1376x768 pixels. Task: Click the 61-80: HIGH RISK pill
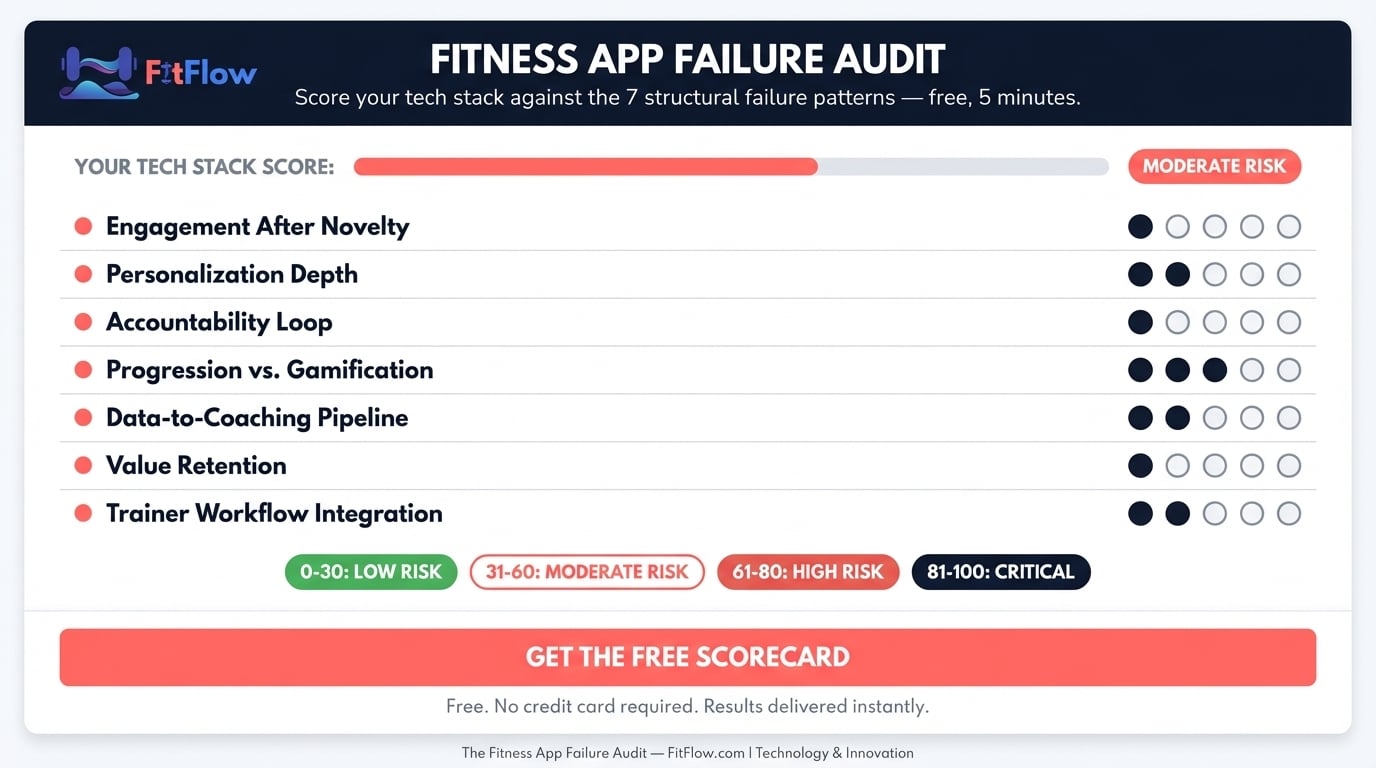click(808, 572)
